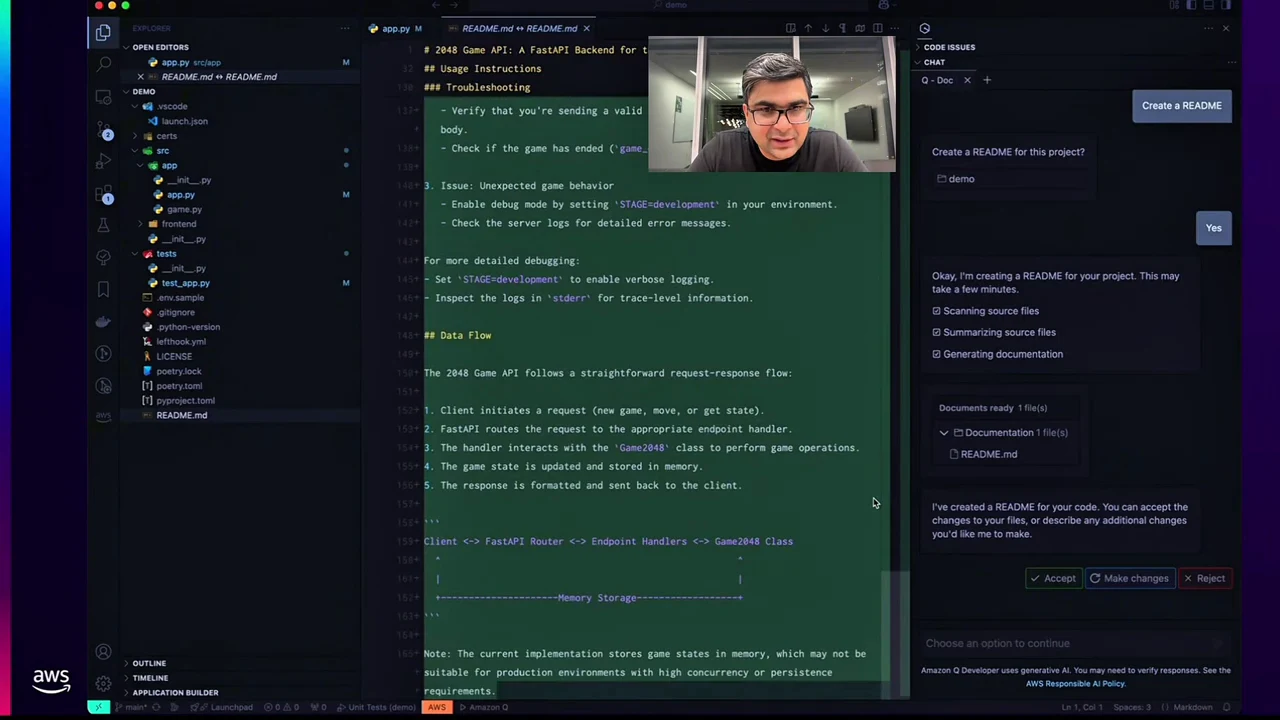Click the remote window indicator in status bar
Screen dimensions: 1280x720
point(98,707)
